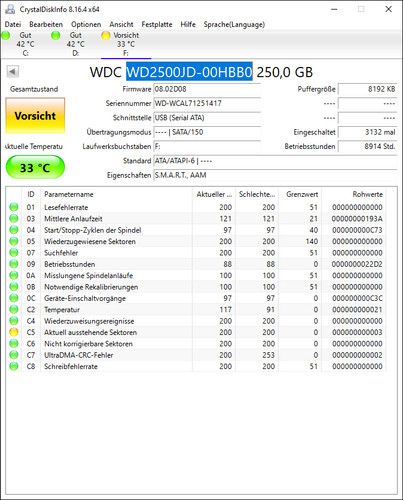This screenshot has width=403, height=500.
Task: Click status dot for UltraDMA-CRC-Fehler
Action: [x=14, y=355]
